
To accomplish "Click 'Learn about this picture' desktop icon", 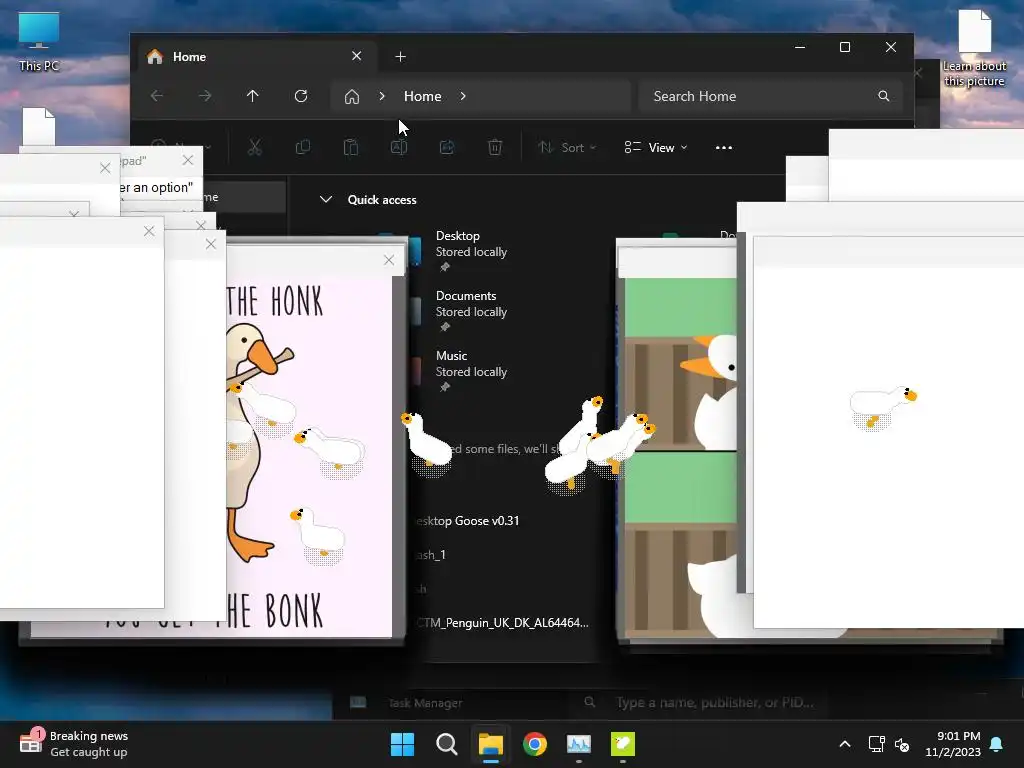I will 974,48.
